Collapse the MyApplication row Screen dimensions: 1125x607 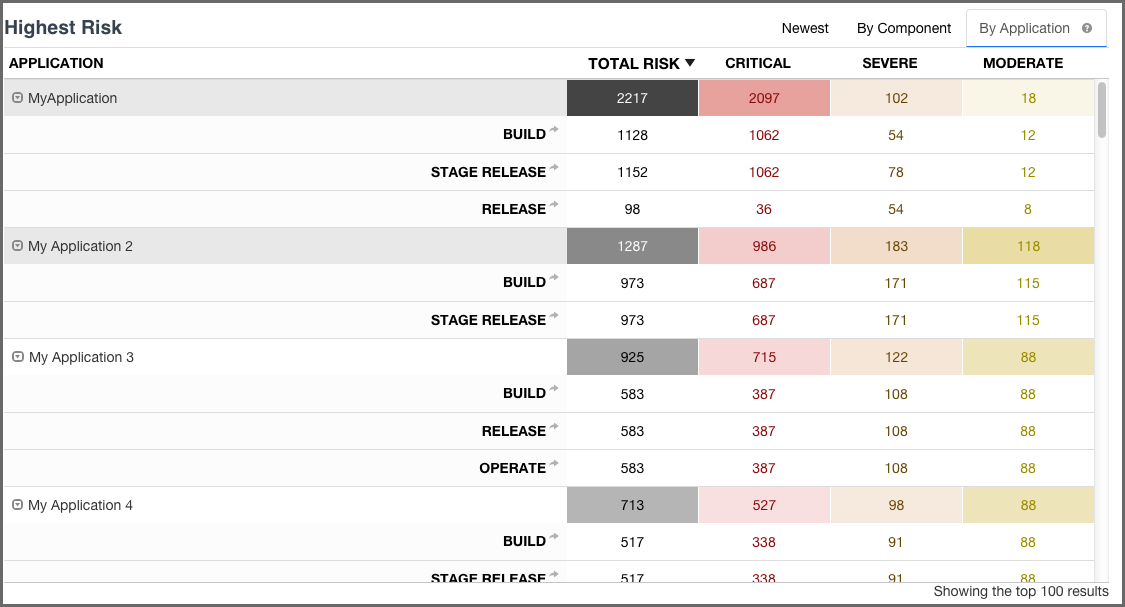pos(16,97)
